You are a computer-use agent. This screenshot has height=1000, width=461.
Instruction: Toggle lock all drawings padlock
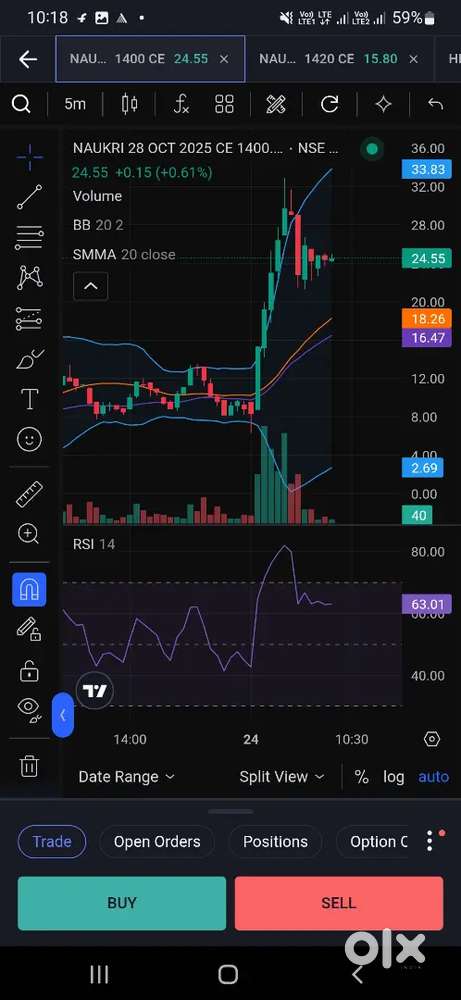pyautogui.click(x=29, y=670)
